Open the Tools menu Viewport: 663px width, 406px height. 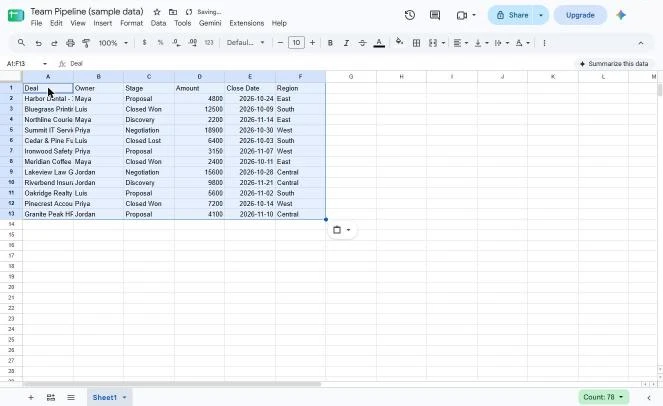coord(183,23)
